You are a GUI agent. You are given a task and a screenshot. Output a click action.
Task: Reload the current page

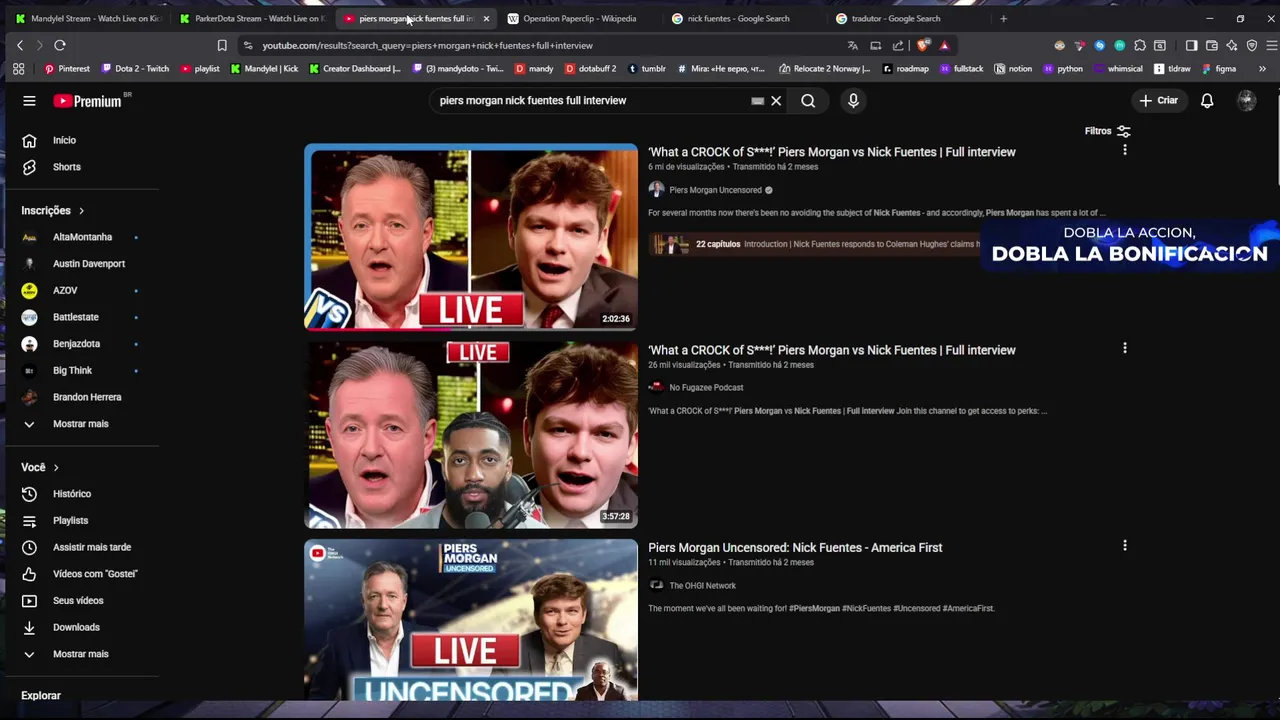[x=60, y=45]
